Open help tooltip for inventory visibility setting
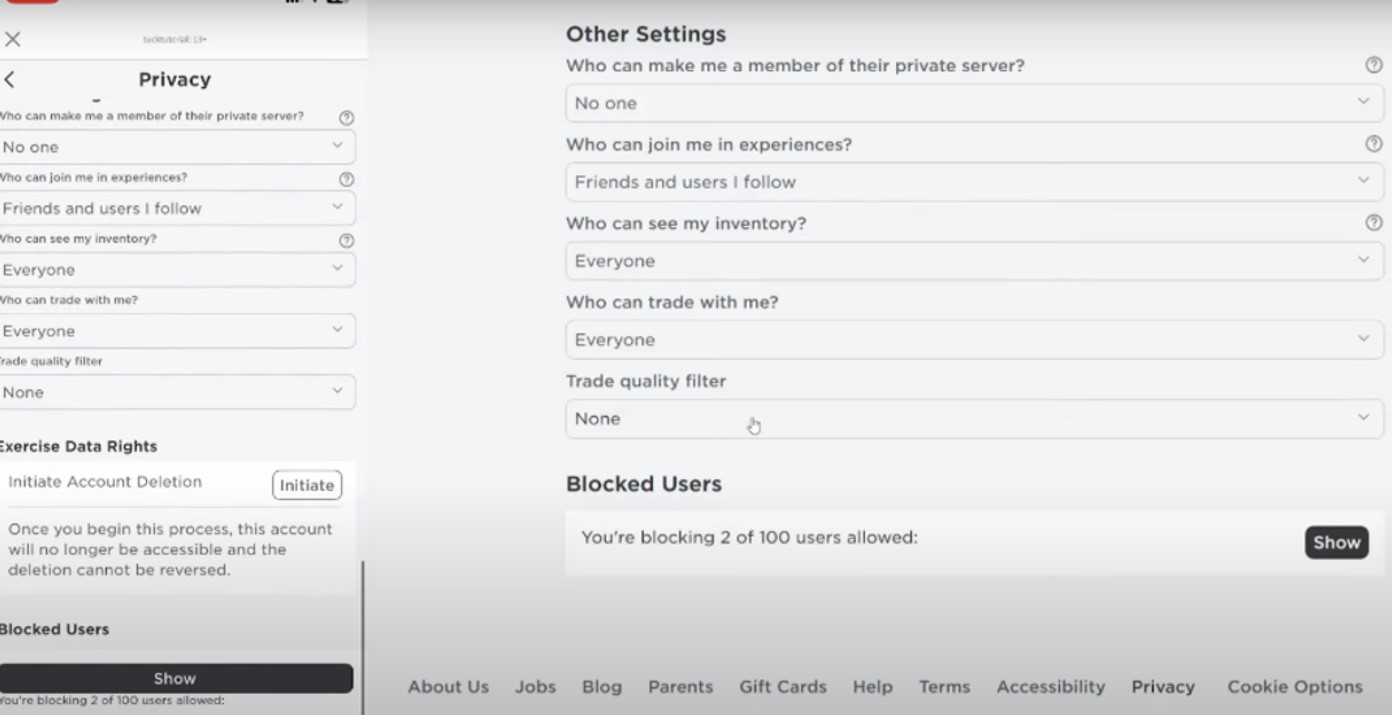The image size is (1392, 715). (1375, 223)
